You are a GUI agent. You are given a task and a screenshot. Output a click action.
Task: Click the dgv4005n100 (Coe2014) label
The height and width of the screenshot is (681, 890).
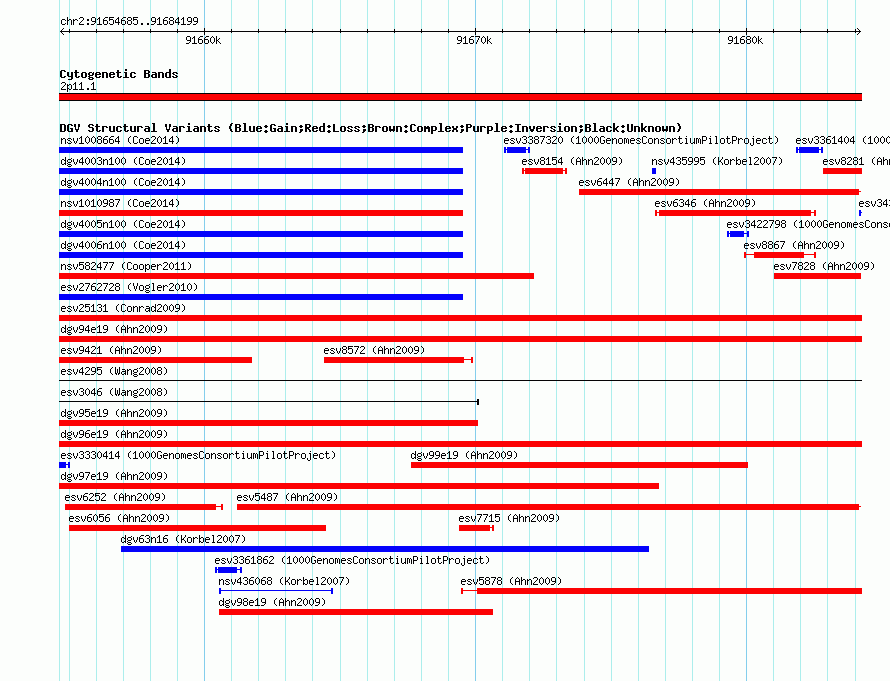123,224
